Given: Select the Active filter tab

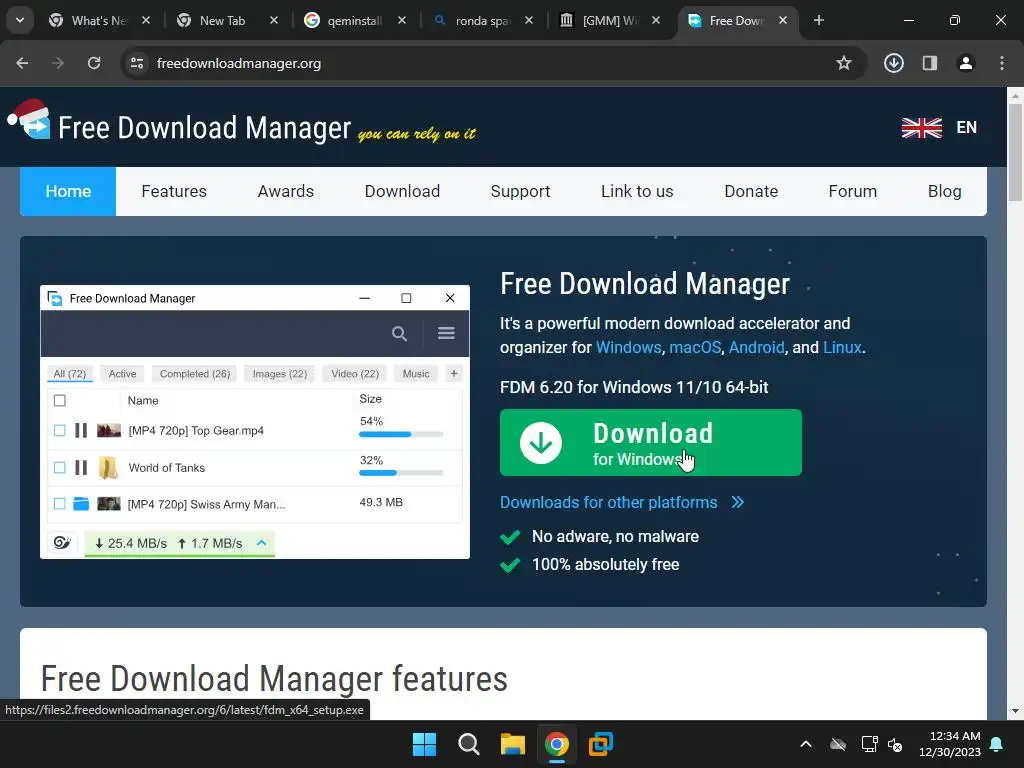Looking at the screenshot, I should click(122, 374).
